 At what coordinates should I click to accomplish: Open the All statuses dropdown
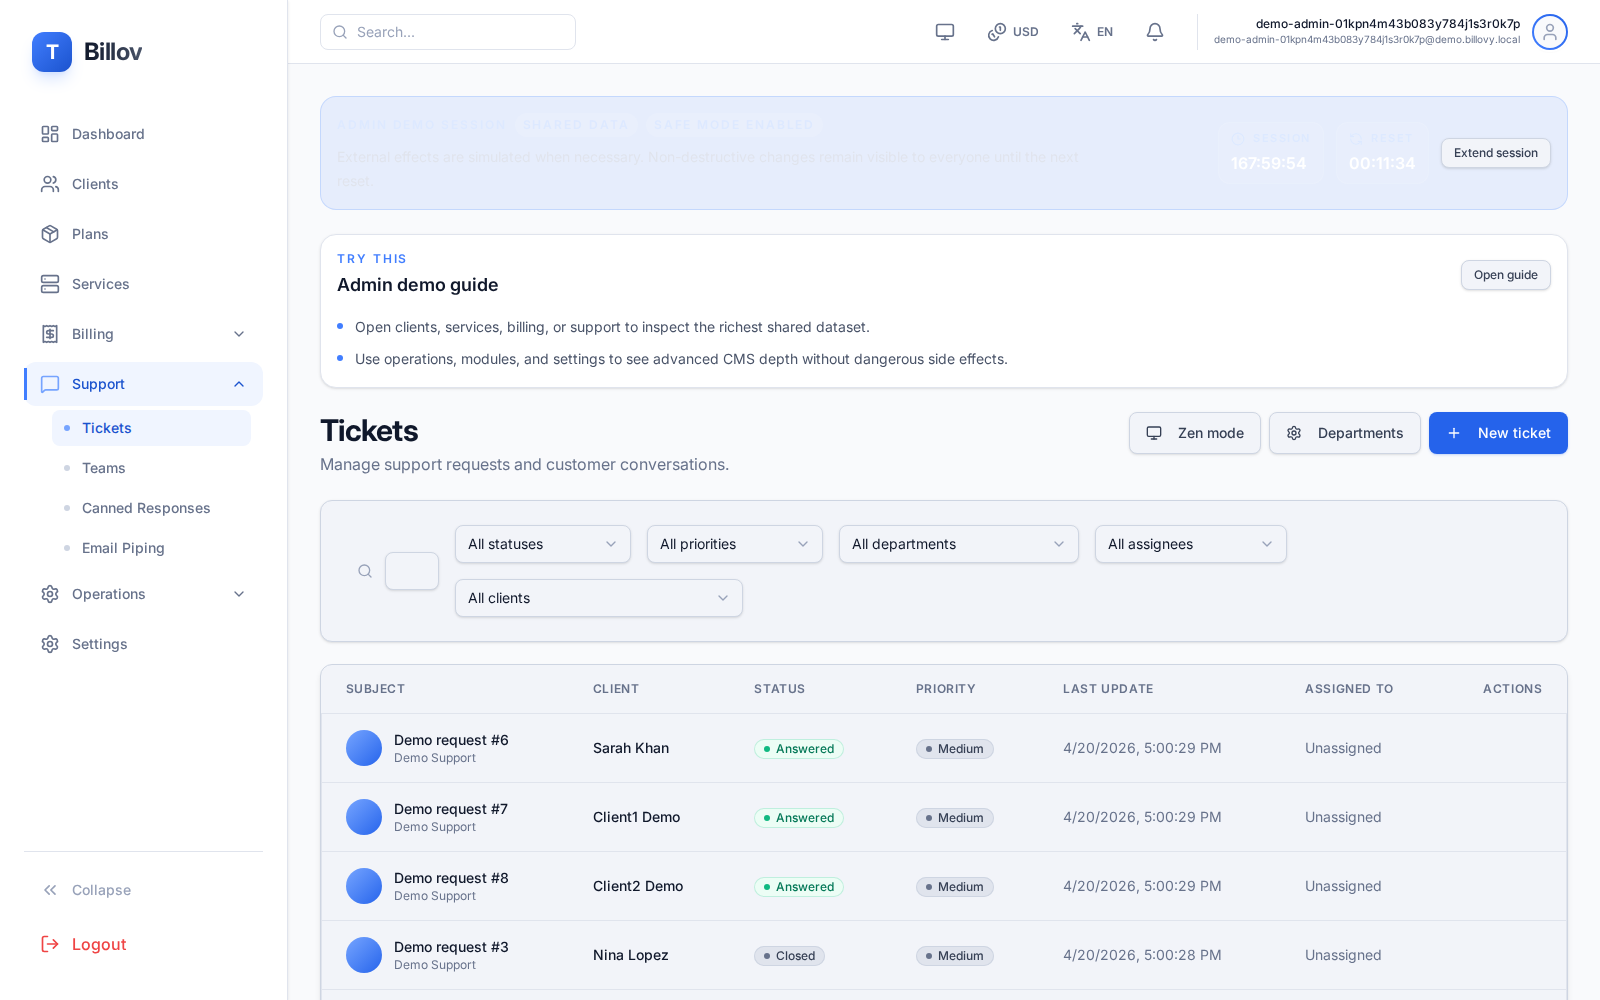click(x=542, y=544)
